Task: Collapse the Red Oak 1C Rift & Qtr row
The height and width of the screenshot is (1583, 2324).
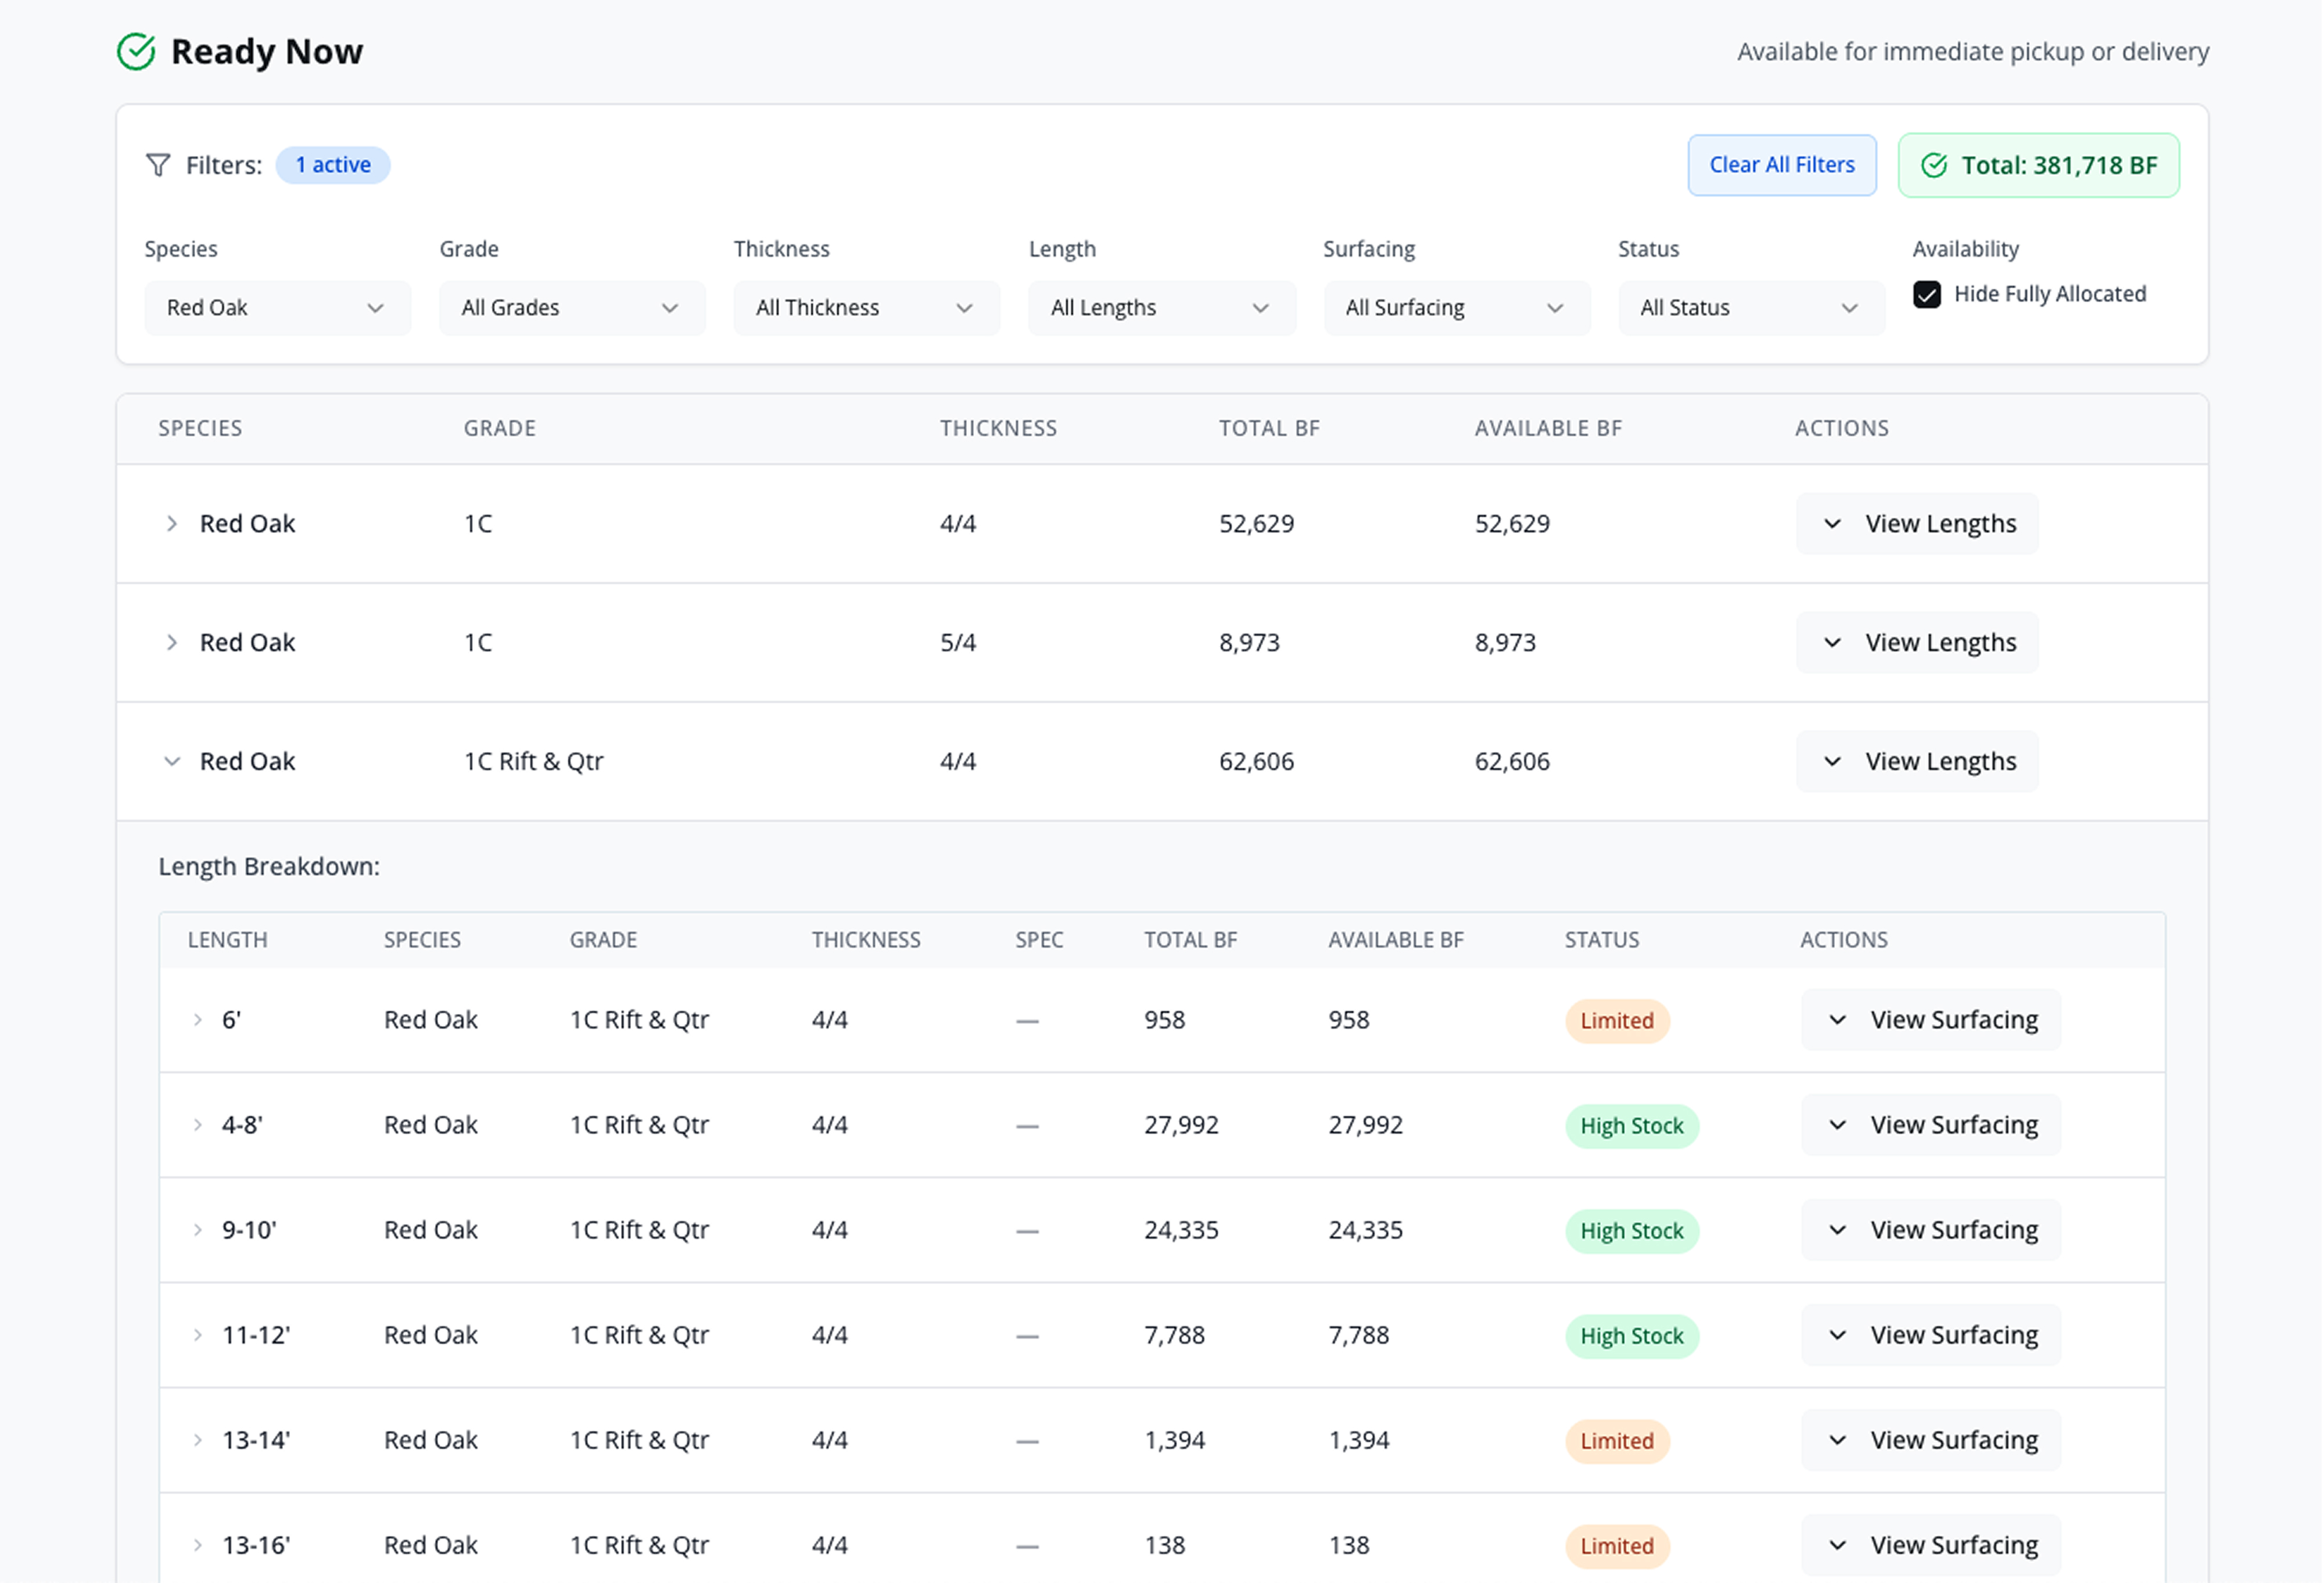Action: [172, 762]
